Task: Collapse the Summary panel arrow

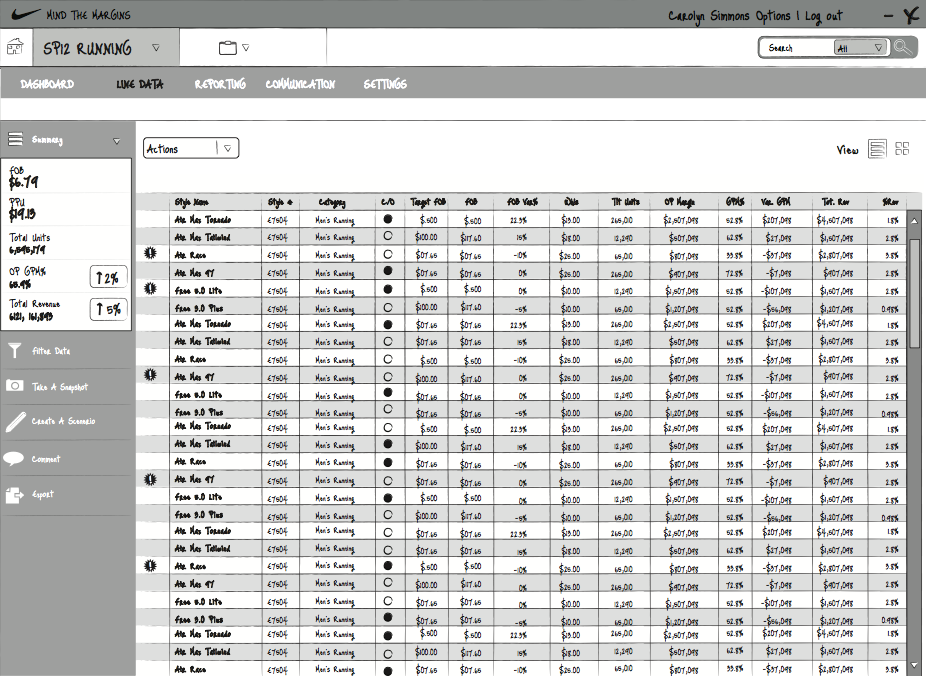Action: 116,141
